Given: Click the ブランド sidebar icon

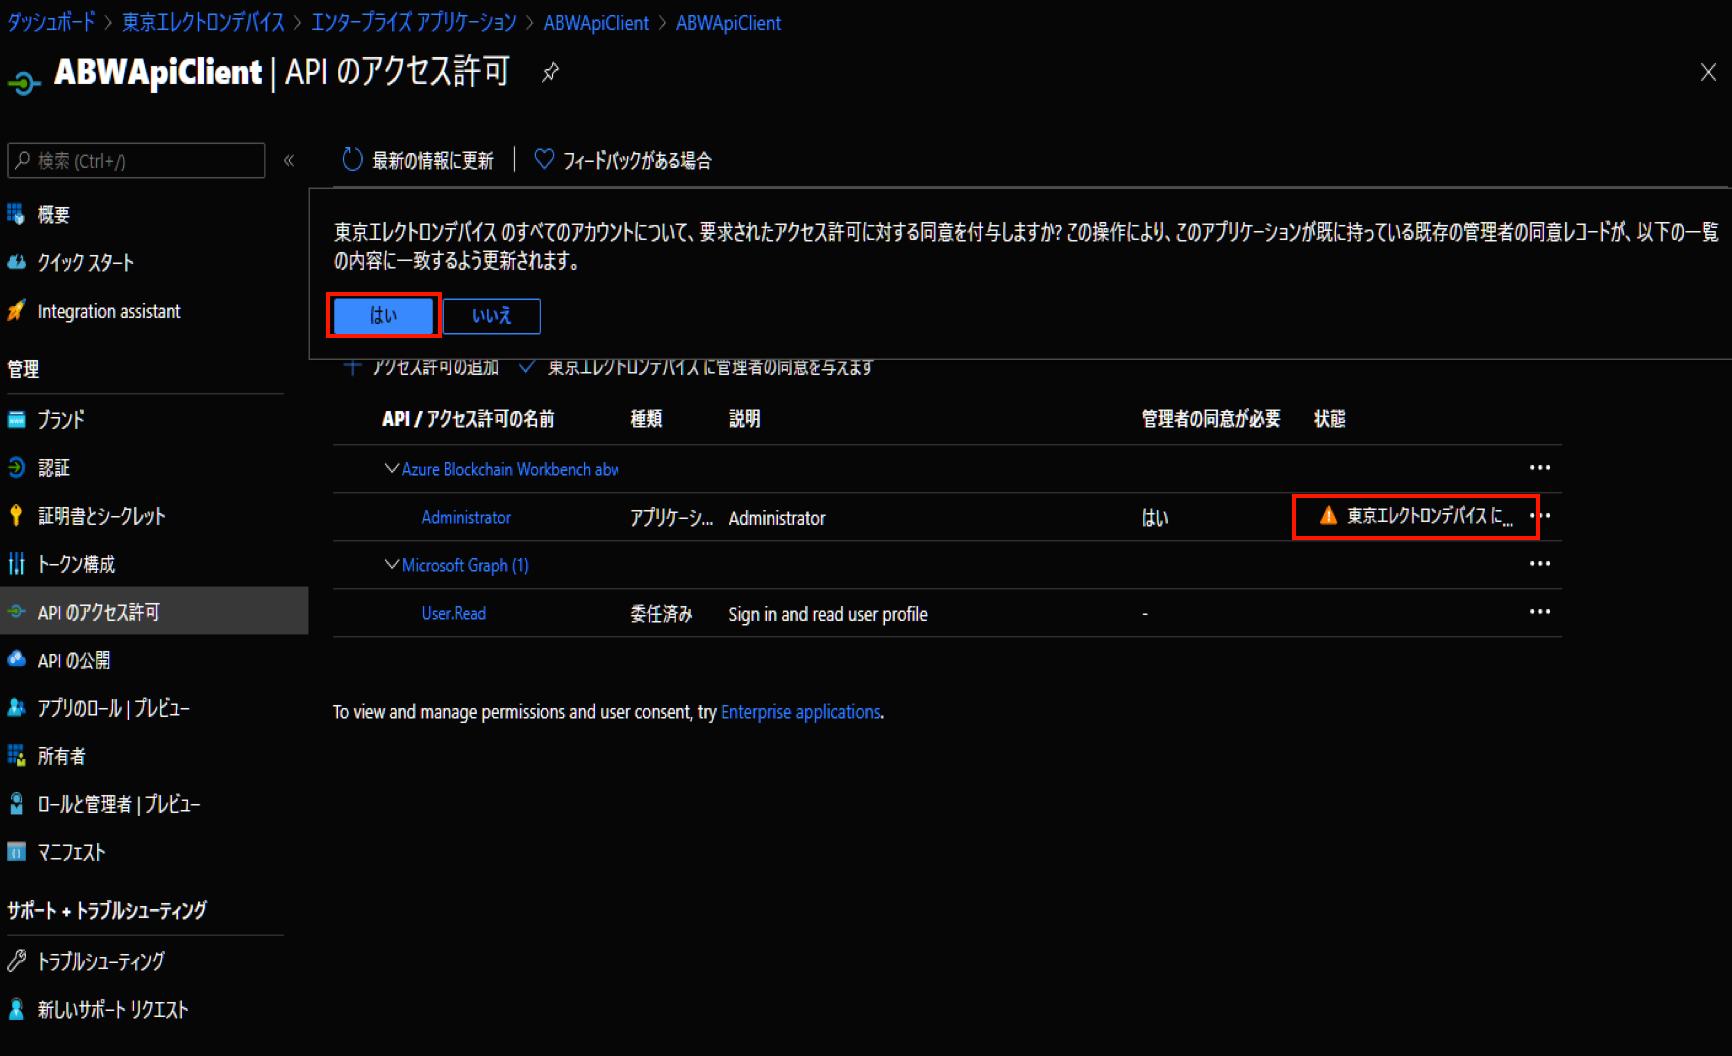Looking at the screenshot, I should tap(16, 419).
